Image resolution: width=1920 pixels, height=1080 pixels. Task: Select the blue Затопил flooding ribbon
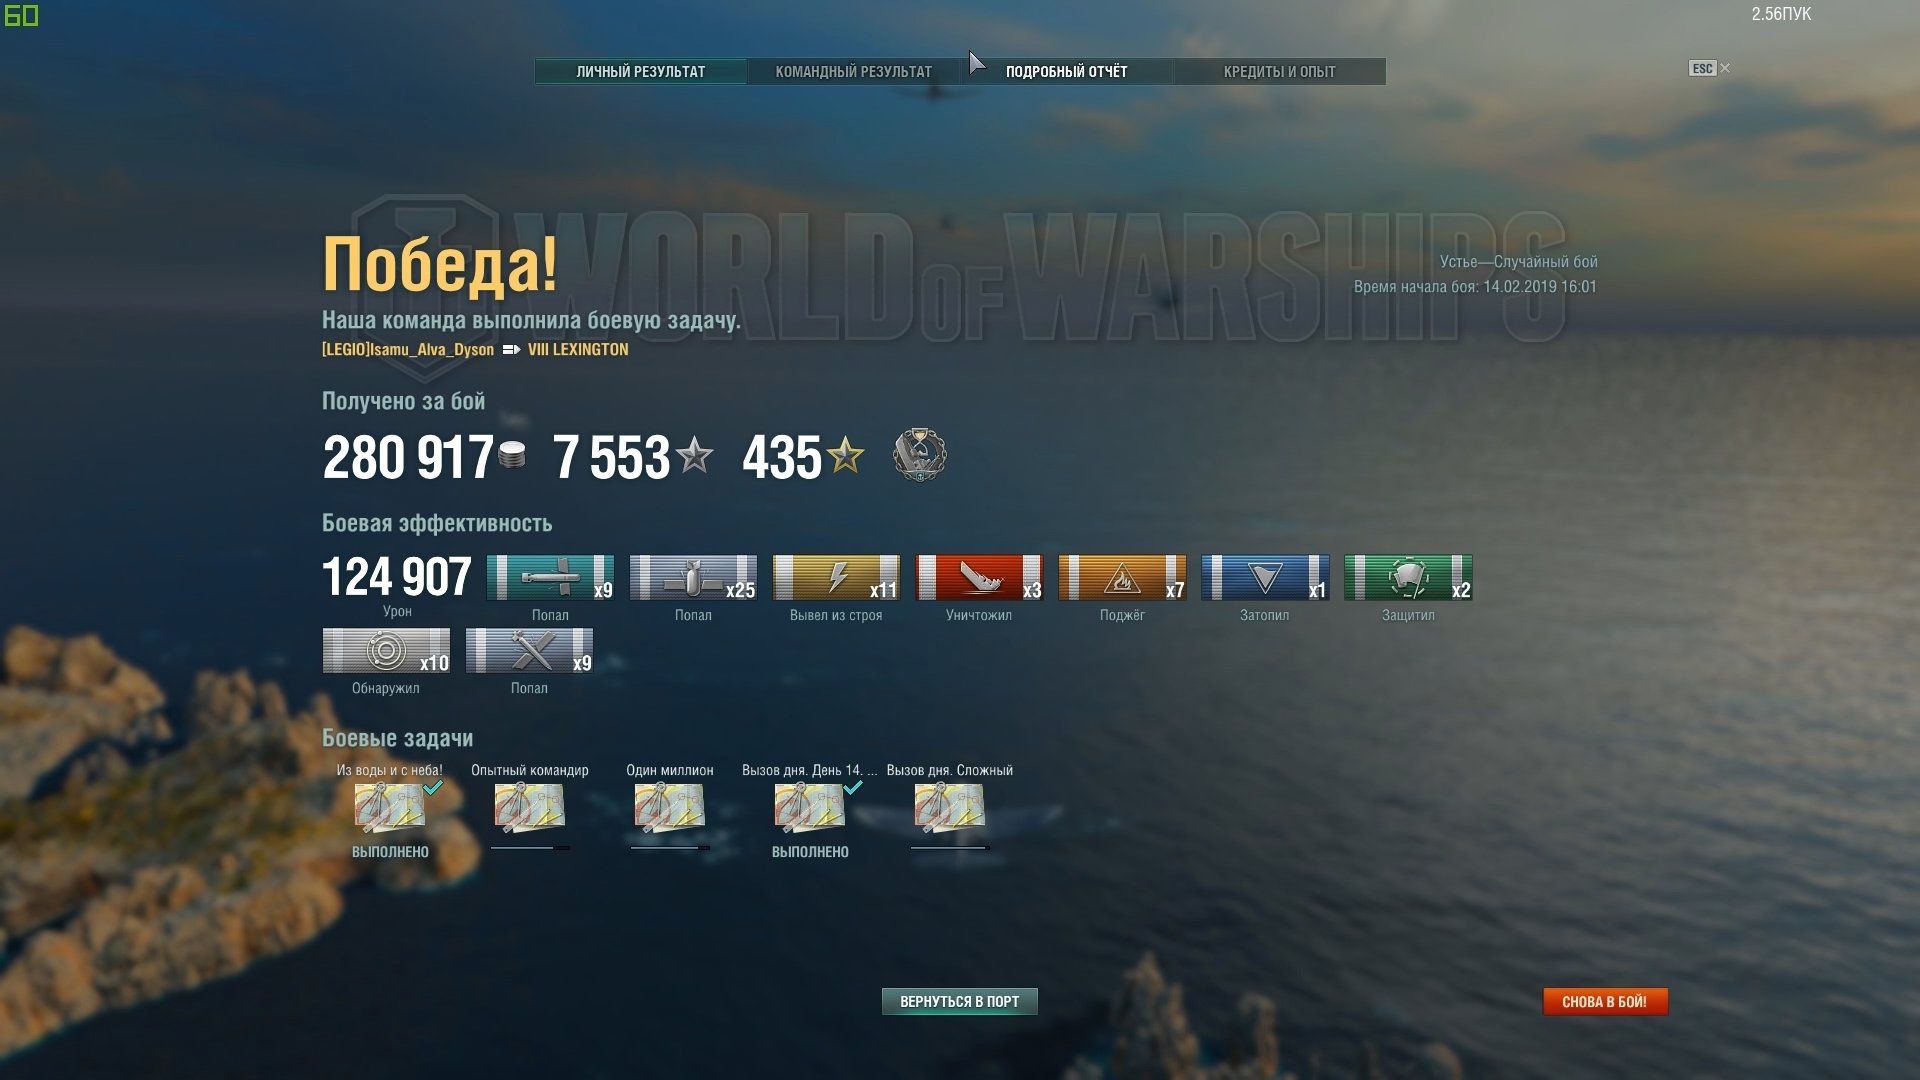click(1265, 578)
